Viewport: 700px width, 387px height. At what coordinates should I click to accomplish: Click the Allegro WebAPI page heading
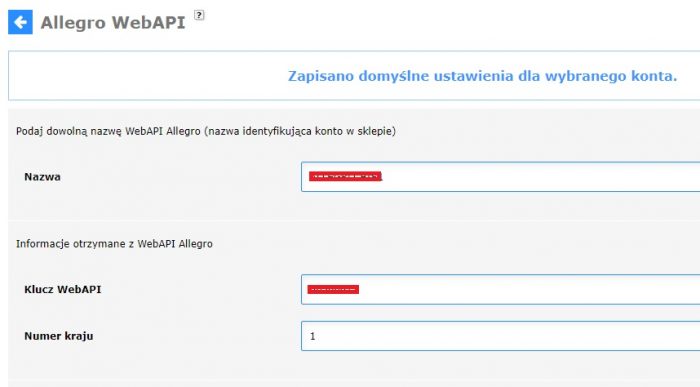tap(113, 22)
